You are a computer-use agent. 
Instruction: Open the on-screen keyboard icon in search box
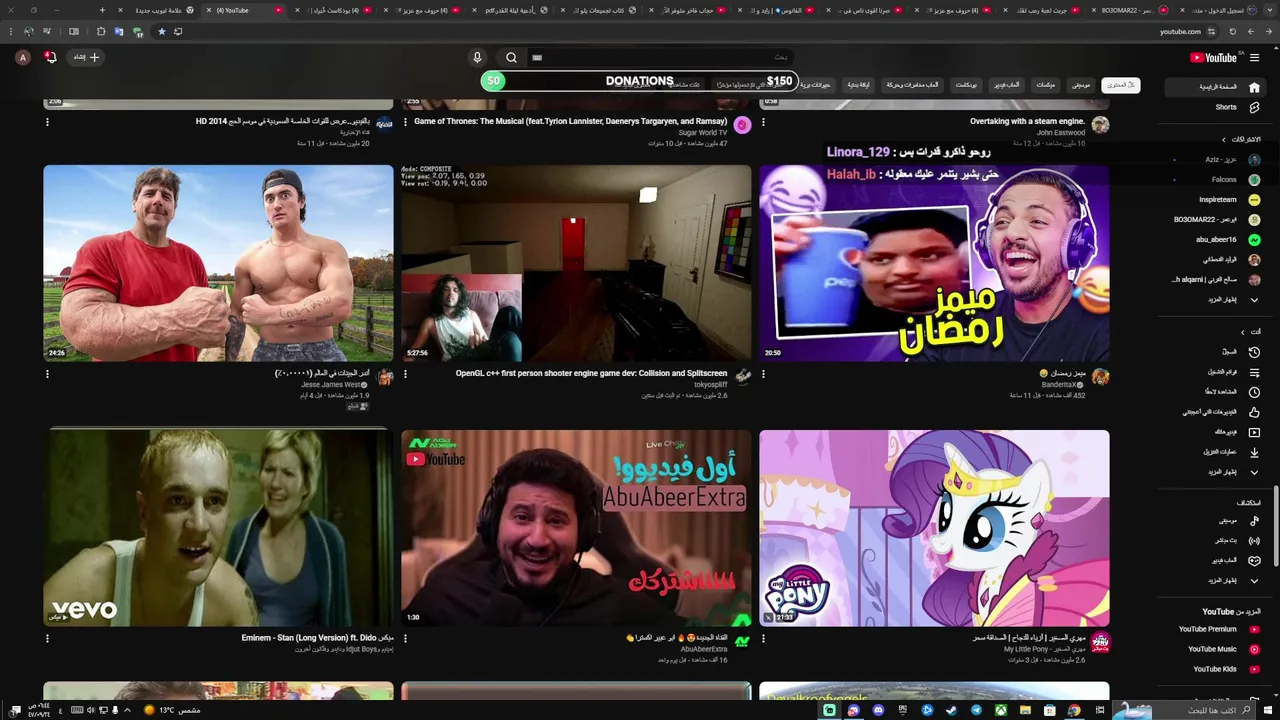click(537, 57)
